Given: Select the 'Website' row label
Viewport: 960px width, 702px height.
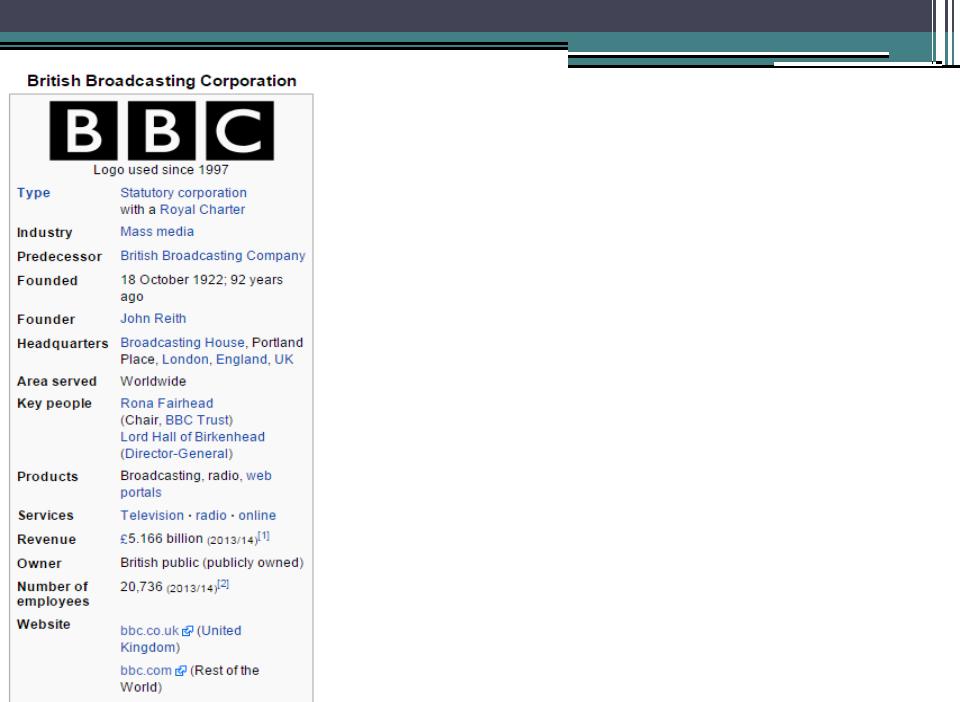Looking at the screenshot, I should [x=43, y=624].
